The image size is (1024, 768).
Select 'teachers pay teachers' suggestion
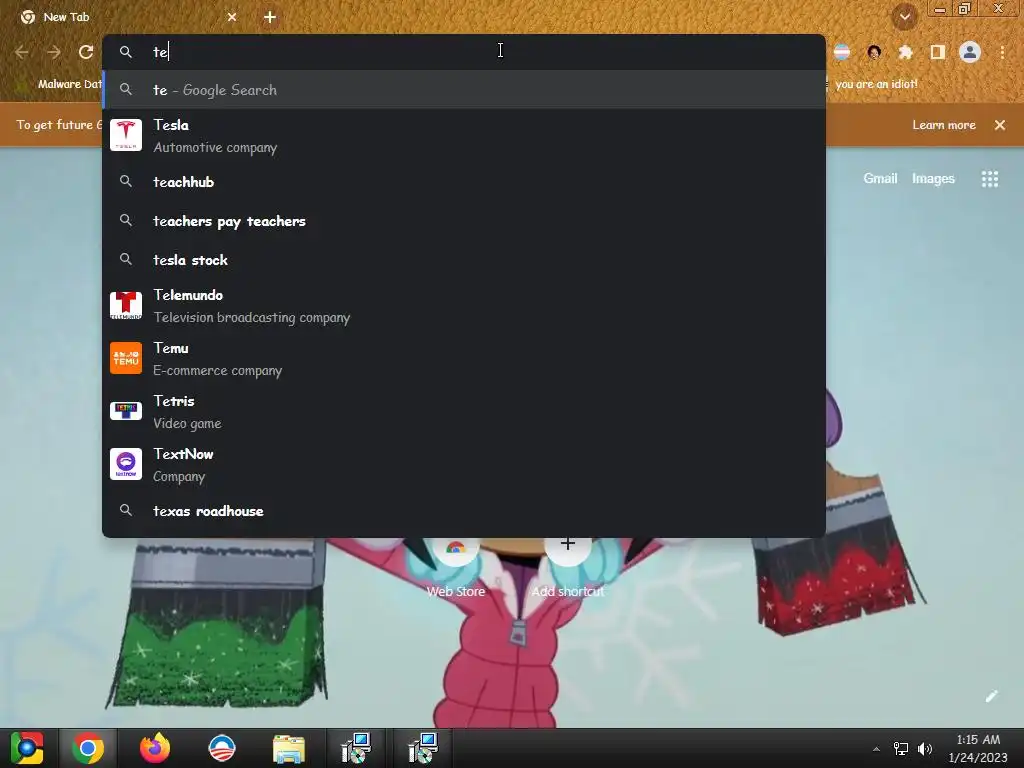(x=464, y=221)
